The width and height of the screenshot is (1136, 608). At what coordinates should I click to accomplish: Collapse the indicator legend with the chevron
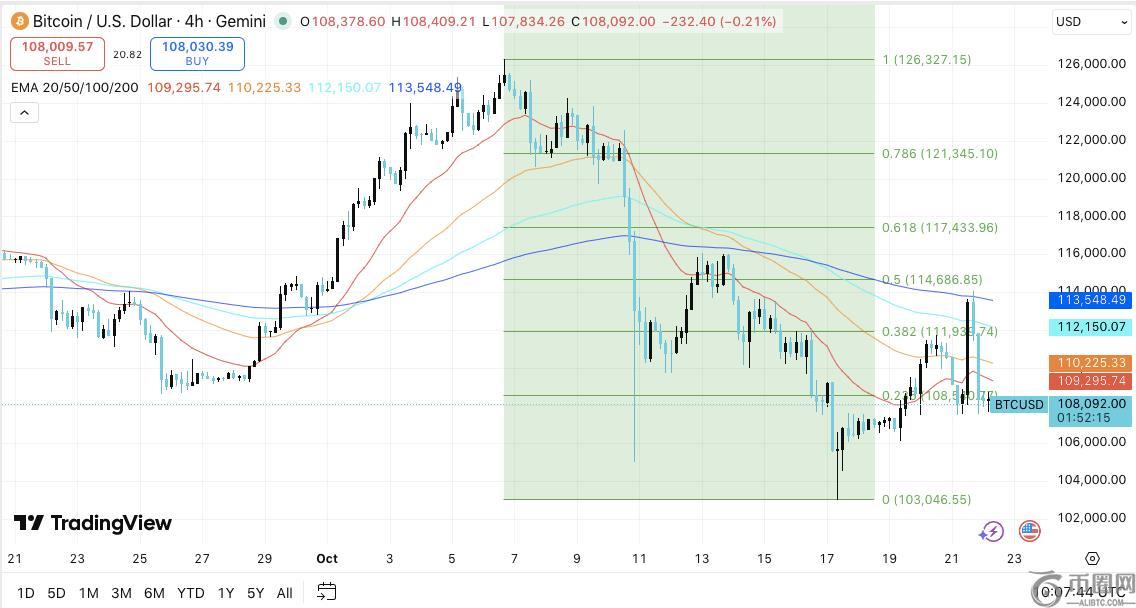(x=24, y=113)
